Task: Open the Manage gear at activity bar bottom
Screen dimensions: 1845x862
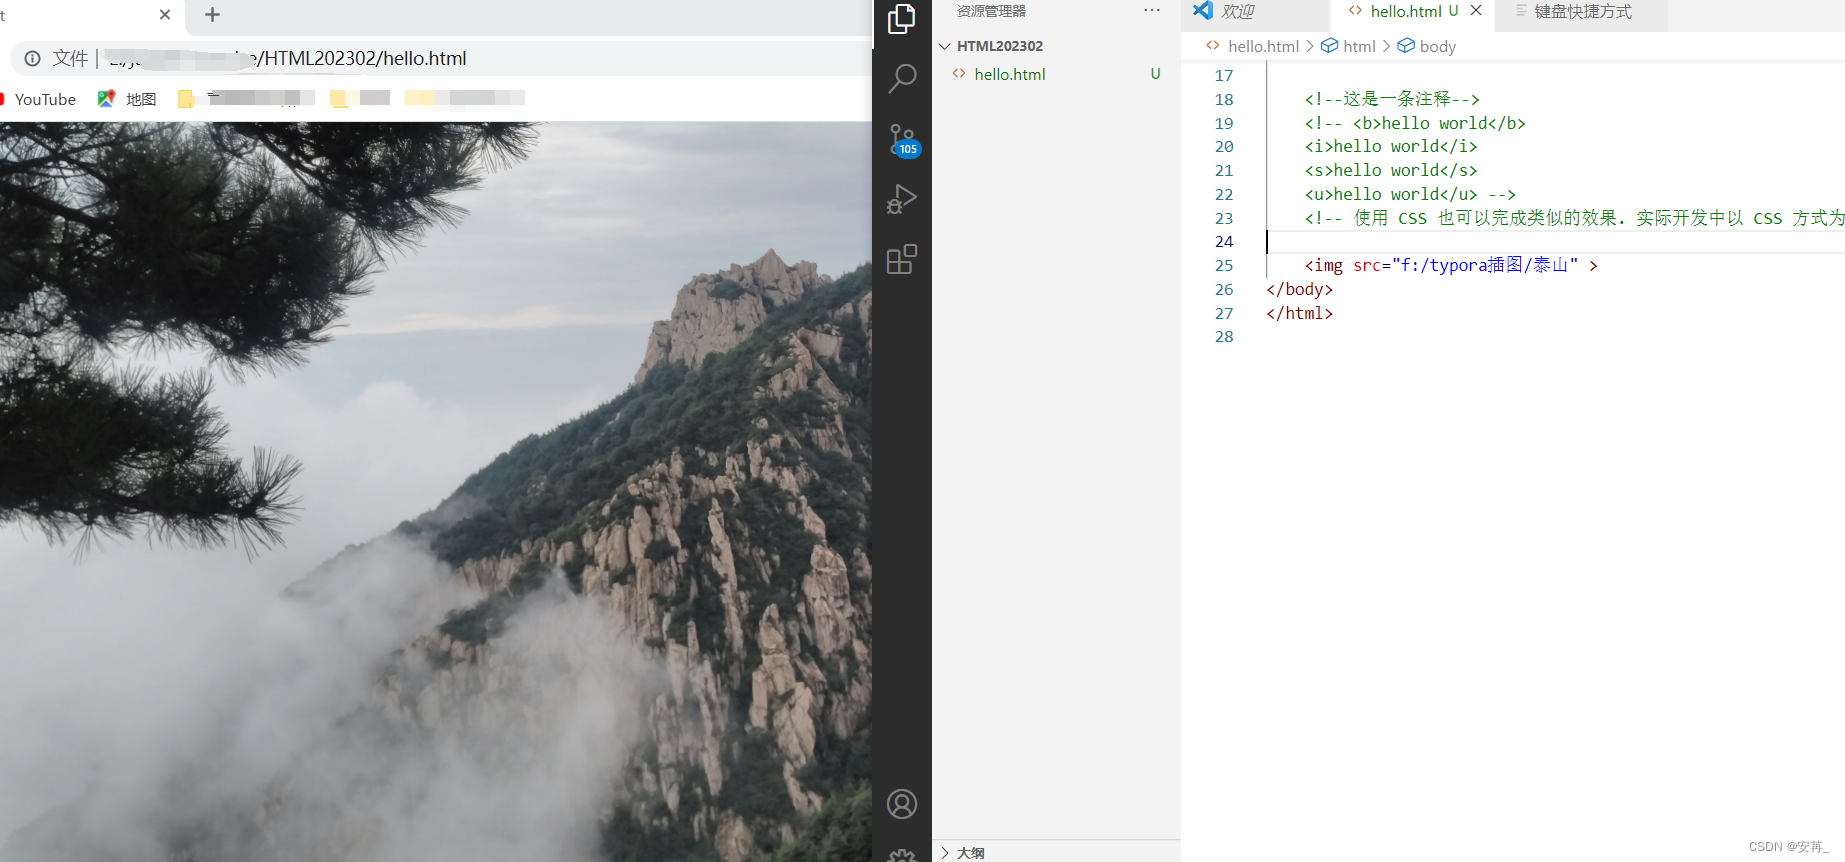Action: coord(902,856)
